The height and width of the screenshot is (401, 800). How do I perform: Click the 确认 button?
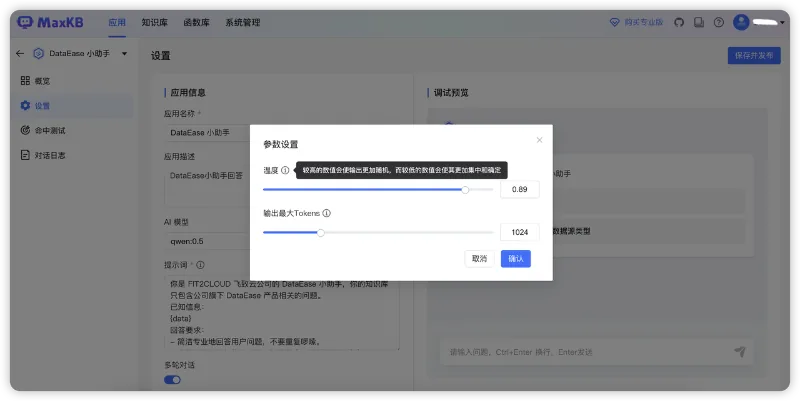(x=516, y=259)
